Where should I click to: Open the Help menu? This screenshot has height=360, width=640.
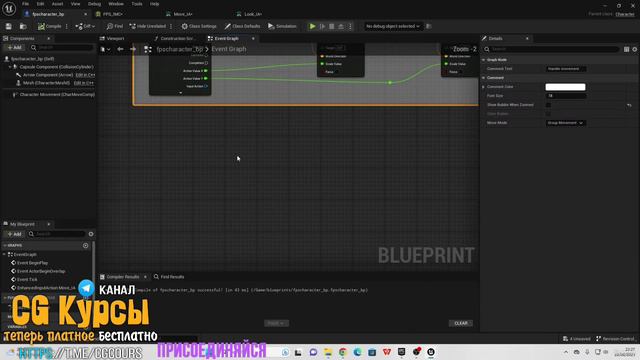[x=154, y=4]
